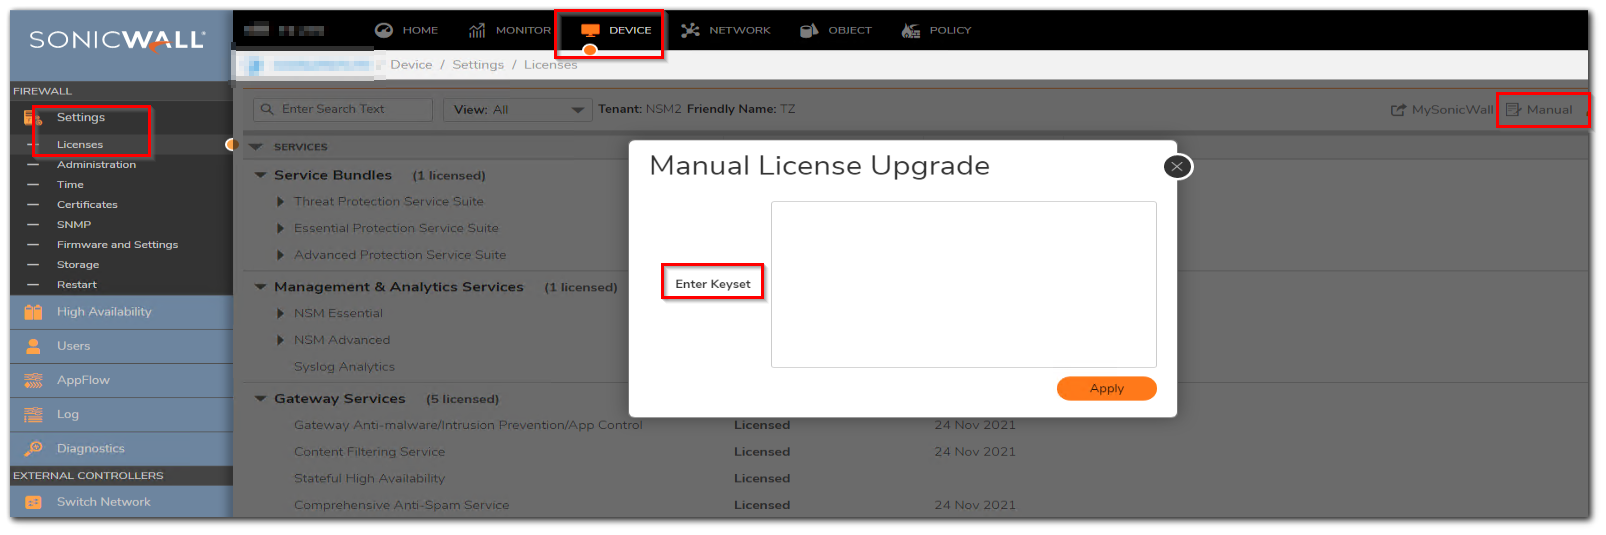Click the Manual button
Screen dimensions: 1606x535
pos(1539,110)
